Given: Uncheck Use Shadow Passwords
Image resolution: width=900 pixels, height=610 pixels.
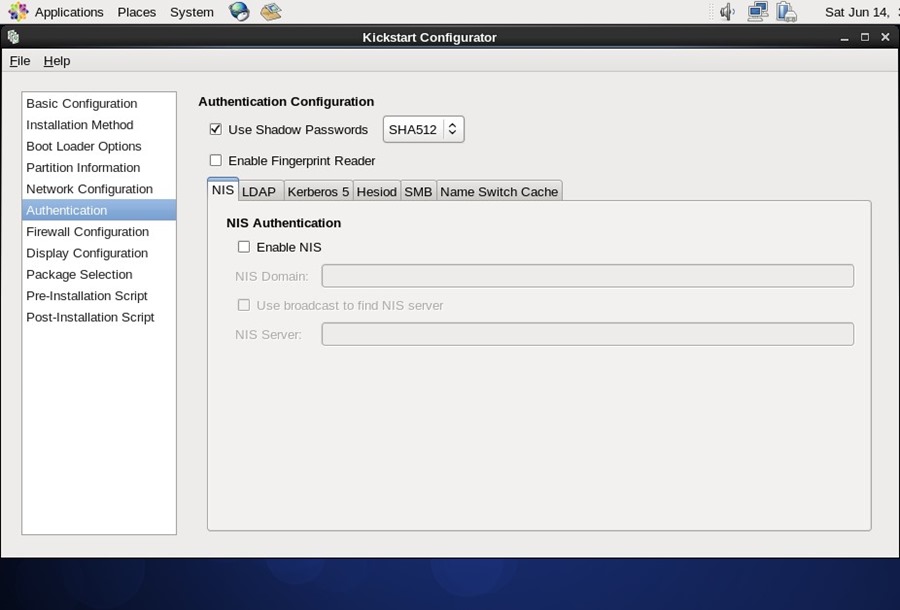Looking at the screenshot, I should pyautogui.click(x=215, y=129).
